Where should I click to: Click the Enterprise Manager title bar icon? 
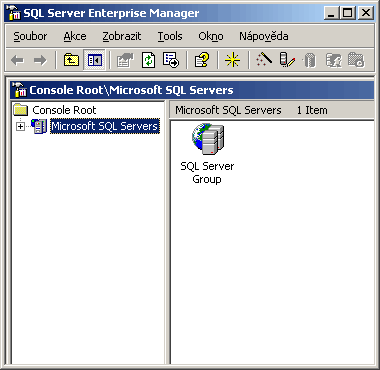coord(13,13)
